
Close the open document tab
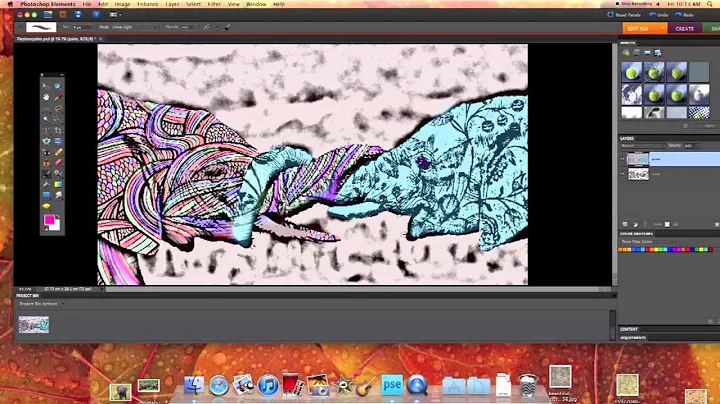coord(101,39)
